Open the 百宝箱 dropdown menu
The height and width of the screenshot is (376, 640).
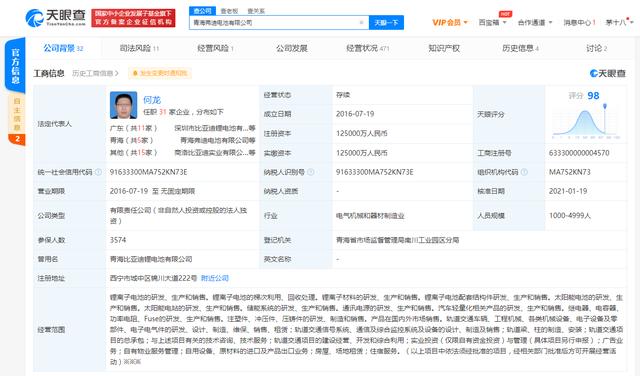point(492,22)
